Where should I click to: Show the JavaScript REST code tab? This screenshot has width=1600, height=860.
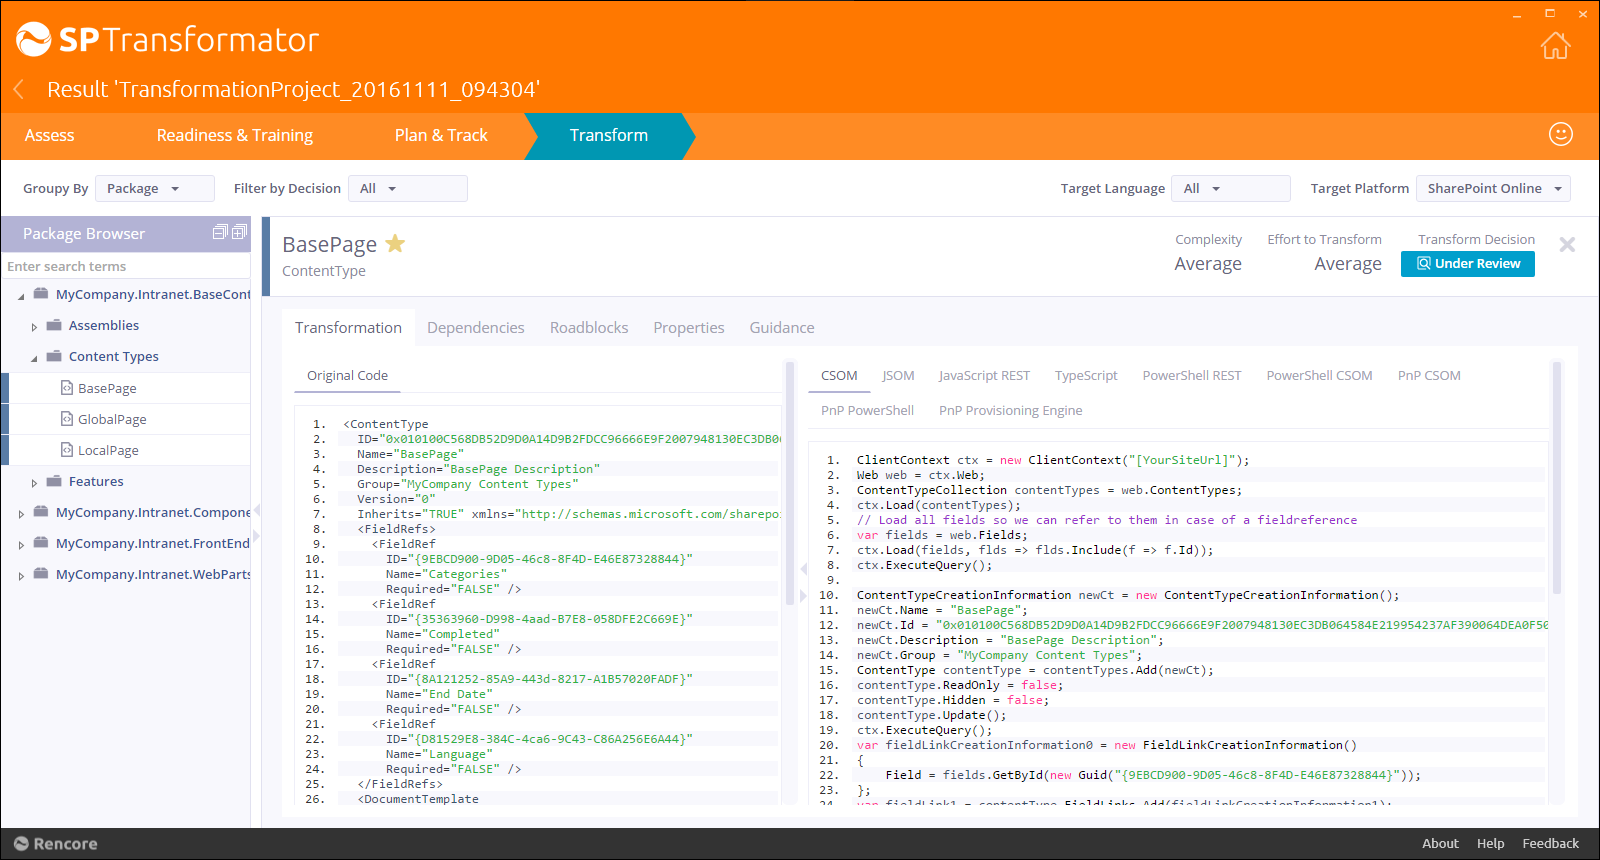(x=984, y=376)
